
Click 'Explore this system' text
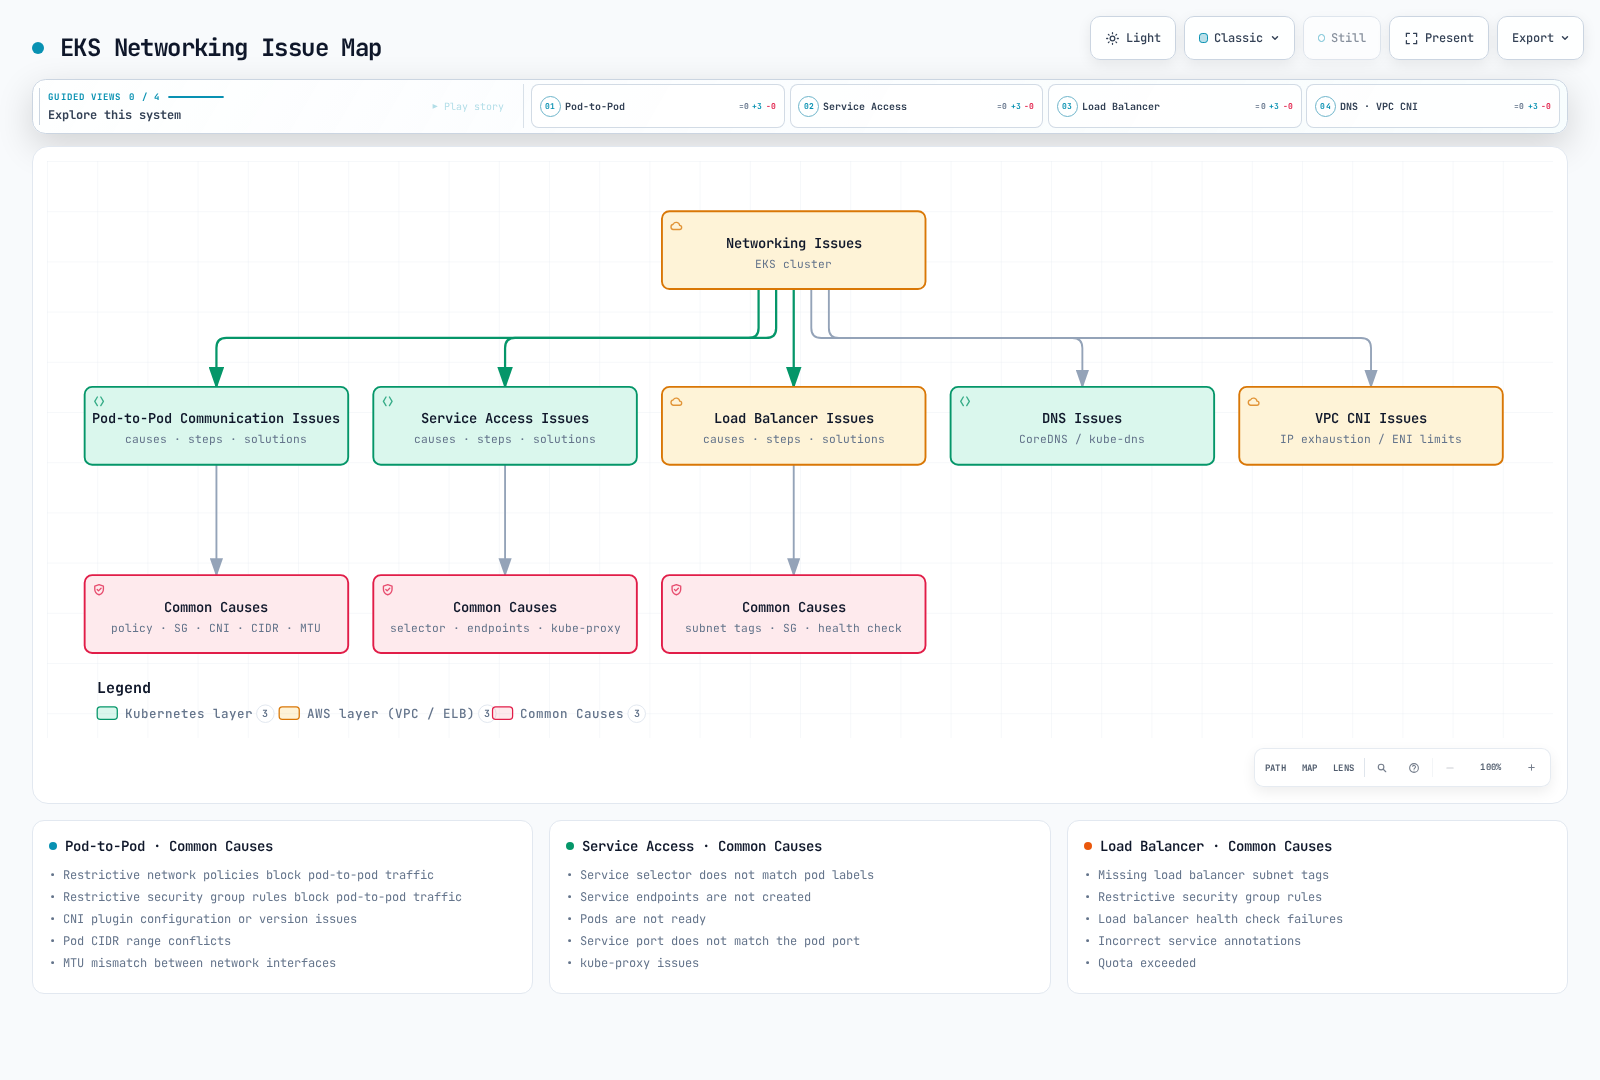pos(115,115)
